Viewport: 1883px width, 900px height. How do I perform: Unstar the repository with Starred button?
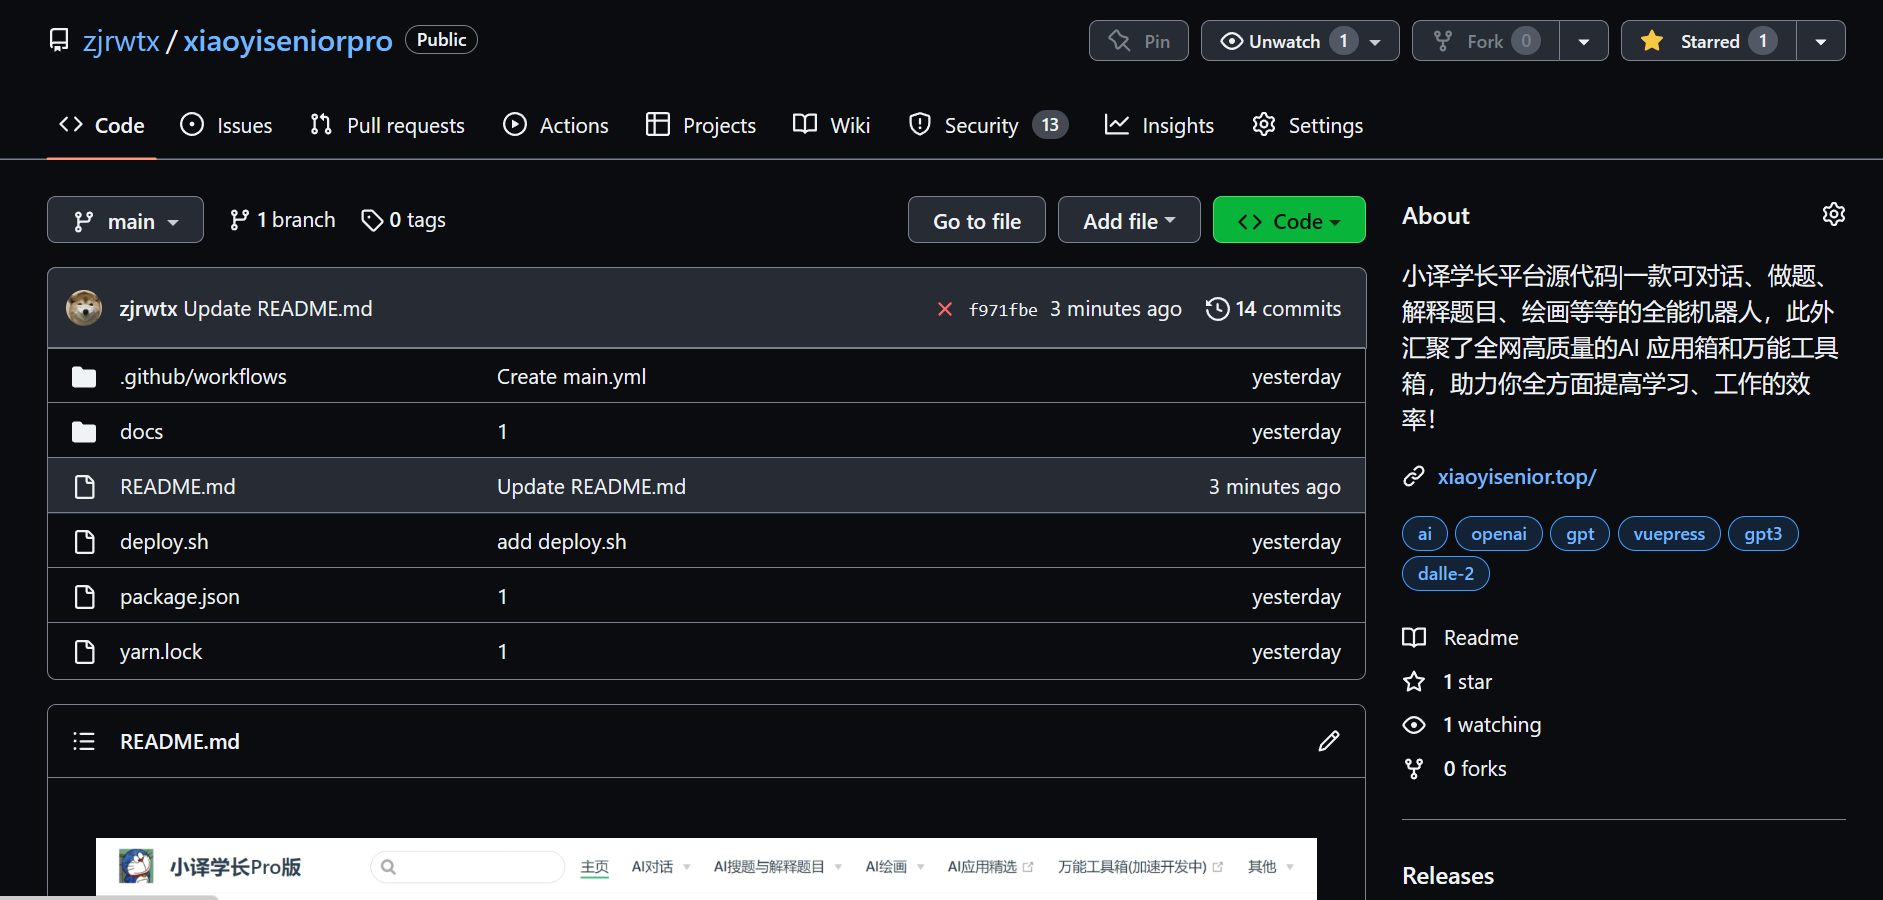click(x=1709, y=41)
